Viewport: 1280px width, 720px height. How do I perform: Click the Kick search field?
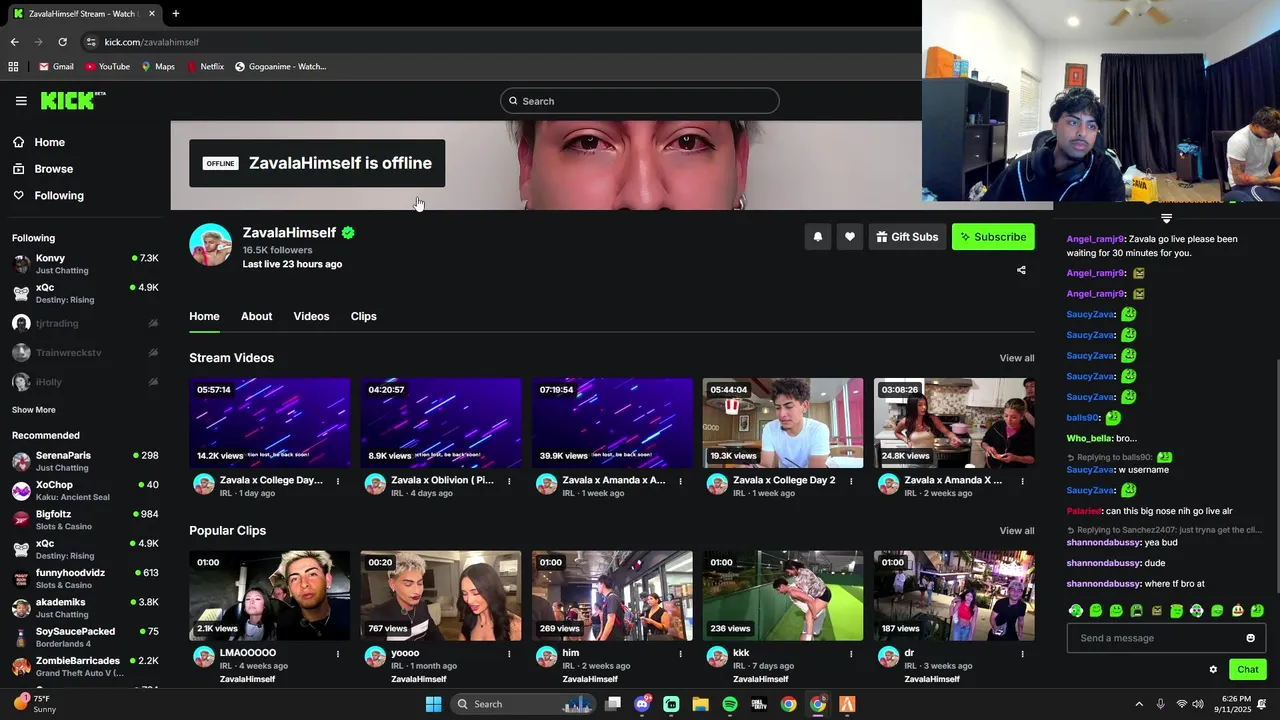click(x=640, y=101)
